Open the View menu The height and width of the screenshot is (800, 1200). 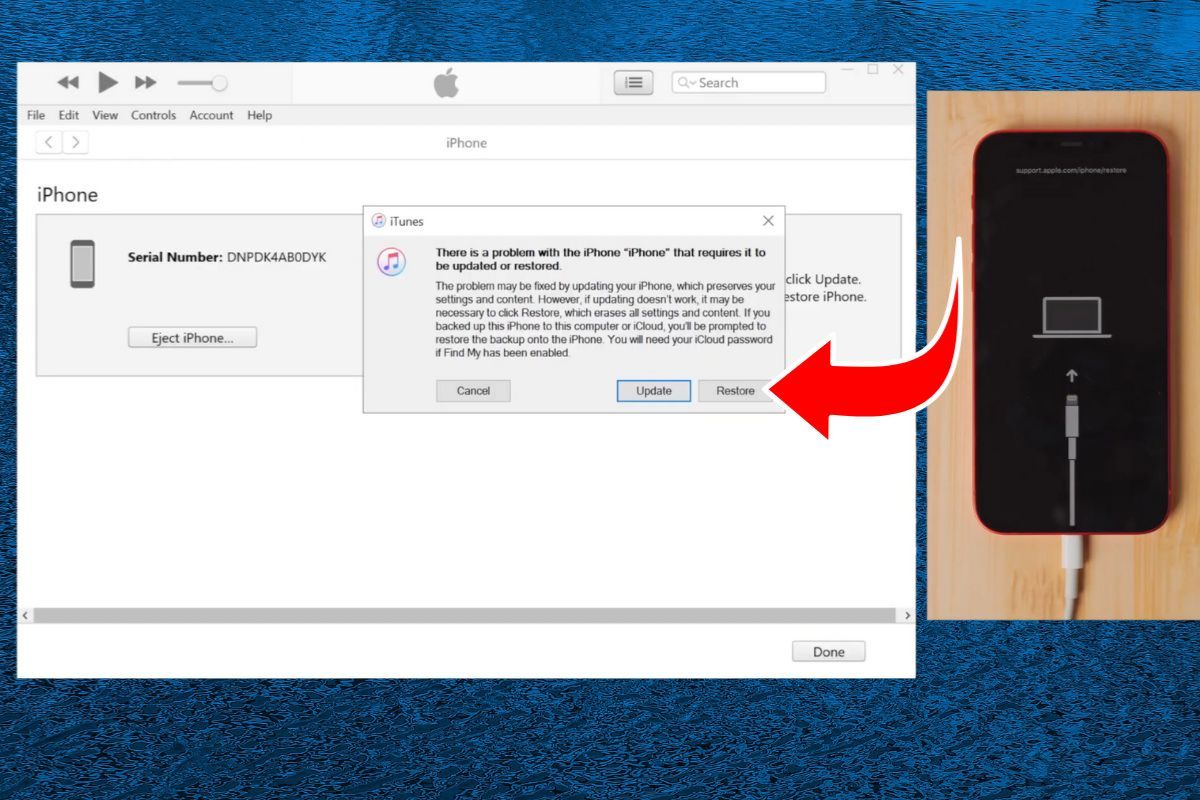click(x=105, y=115)
